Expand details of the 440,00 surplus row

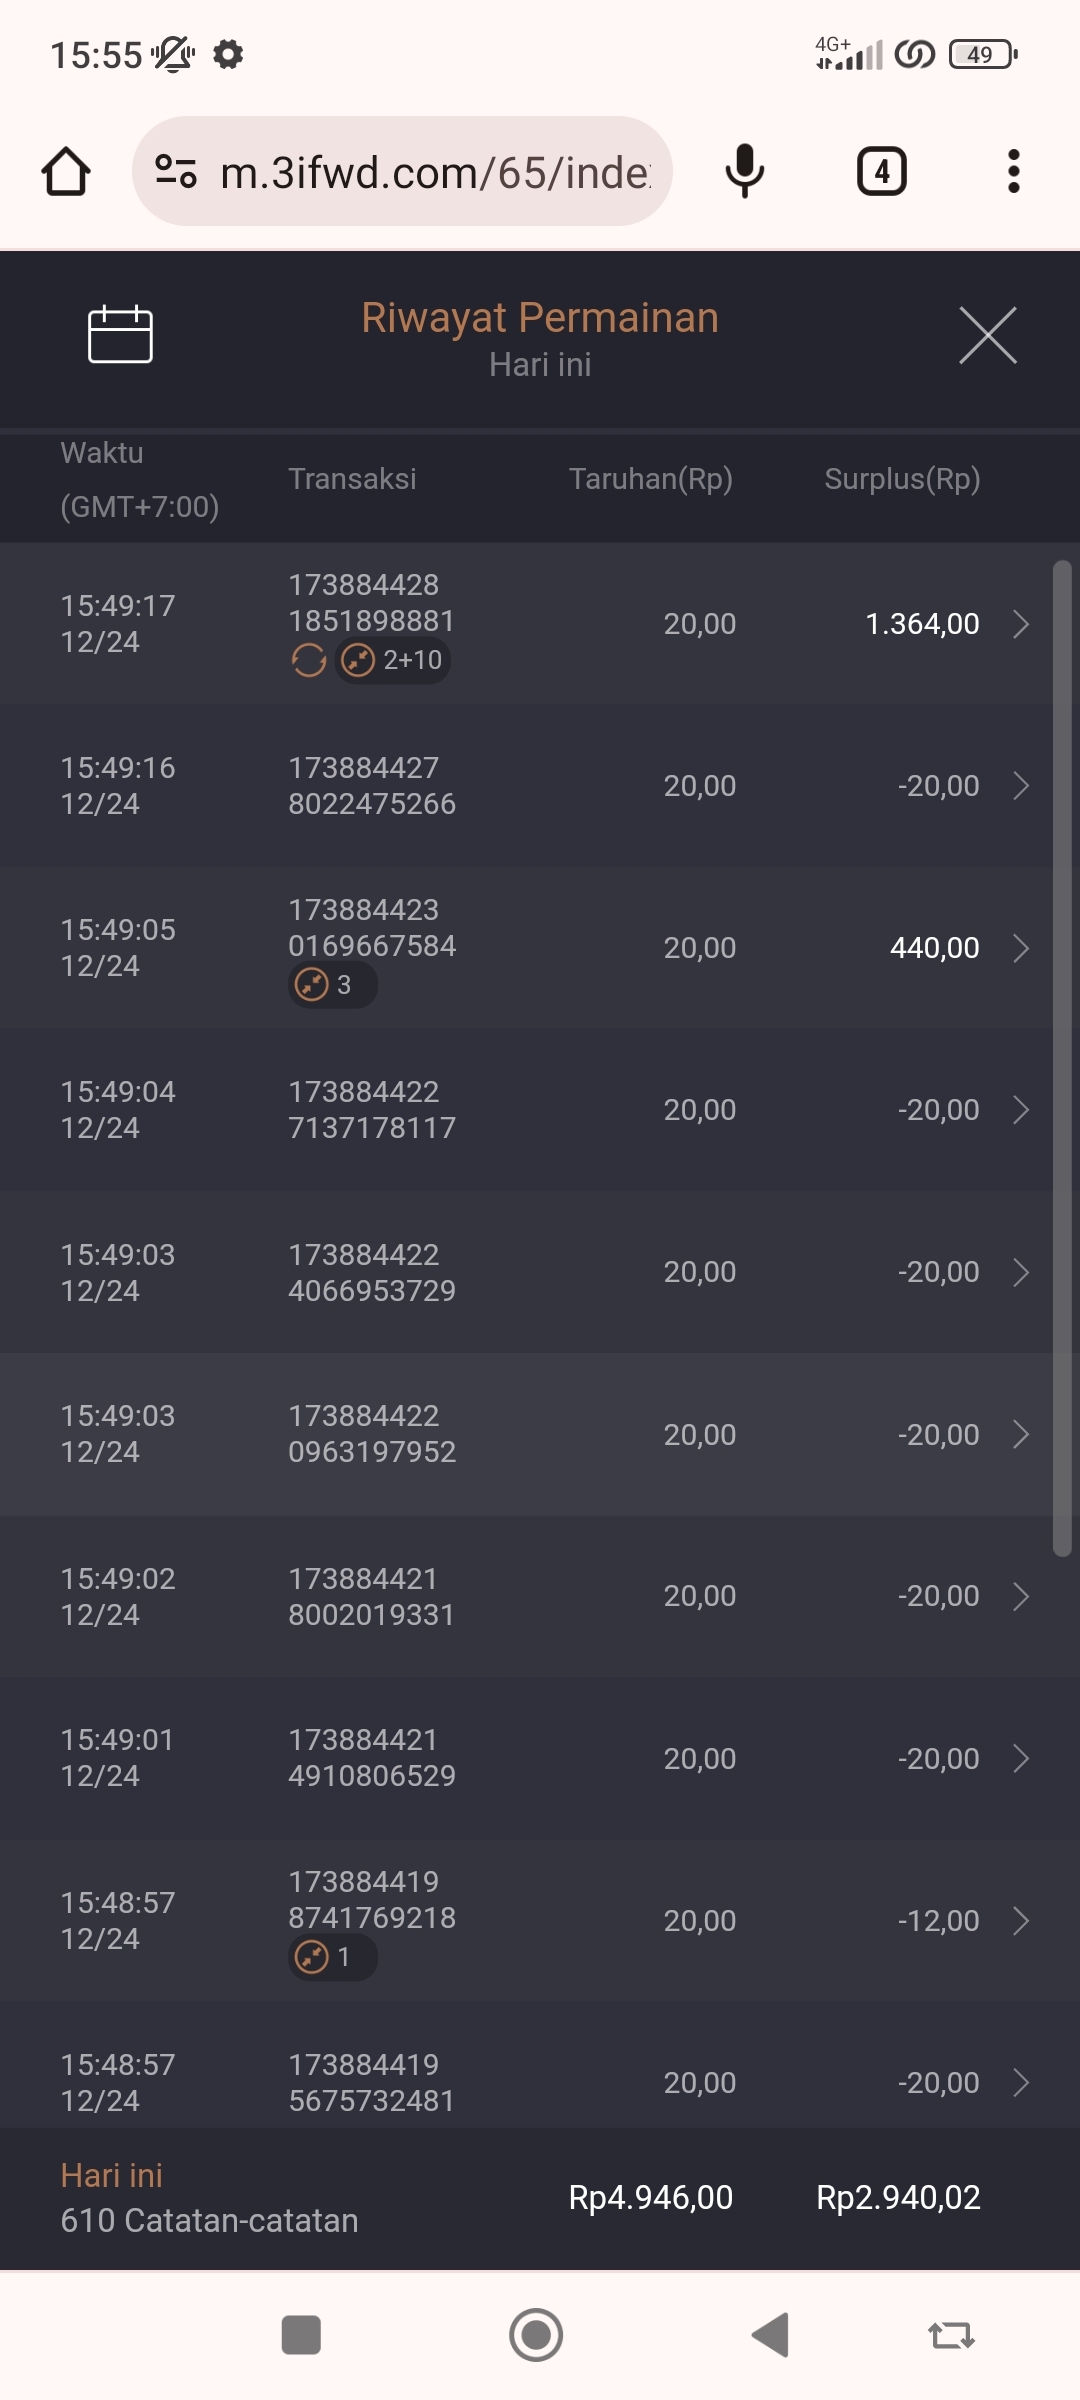[x=1020, y=948]
